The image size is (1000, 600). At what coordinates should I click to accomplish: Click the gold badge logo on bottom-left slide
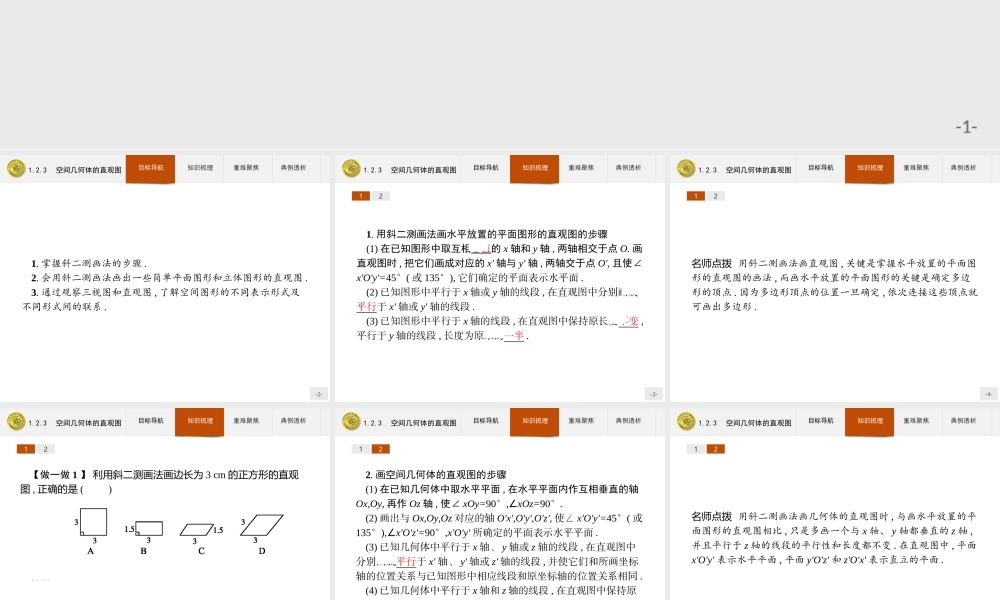[15, 421]
